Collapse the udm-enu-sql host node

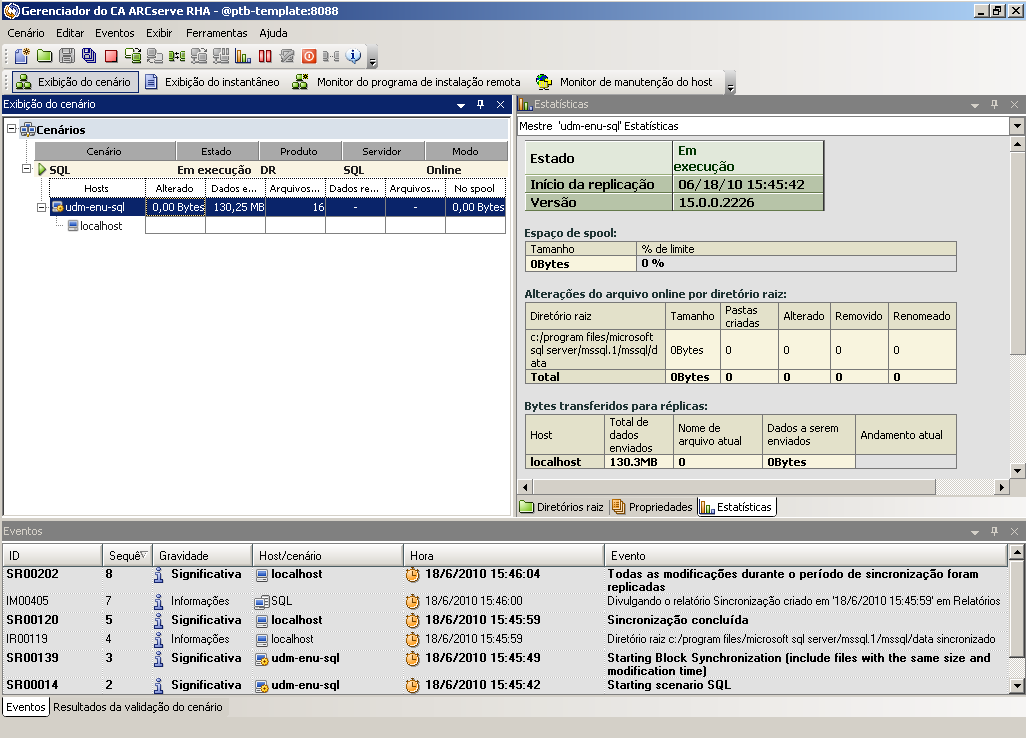42,207
